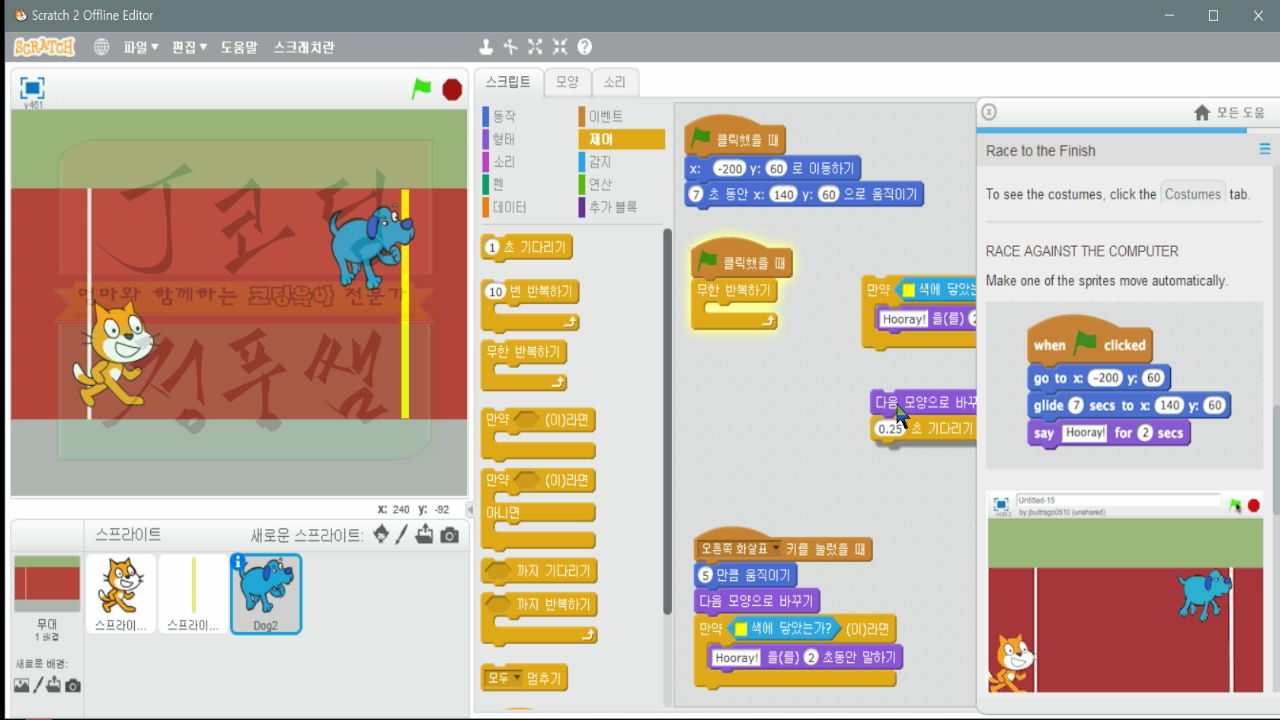Switch the stage to full screen mode

point(32,88)
